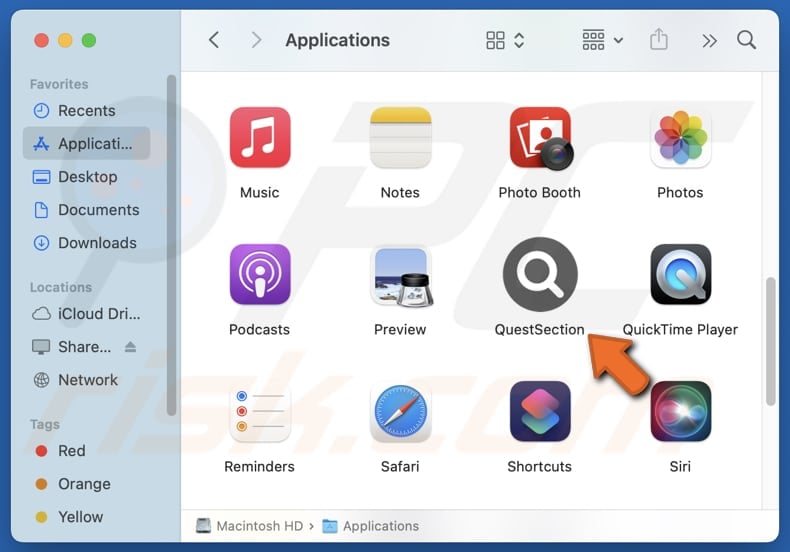Screen dimensions: 790x552
Task: Click the sidebar vertical scrollbar
Action: (171, 245)
